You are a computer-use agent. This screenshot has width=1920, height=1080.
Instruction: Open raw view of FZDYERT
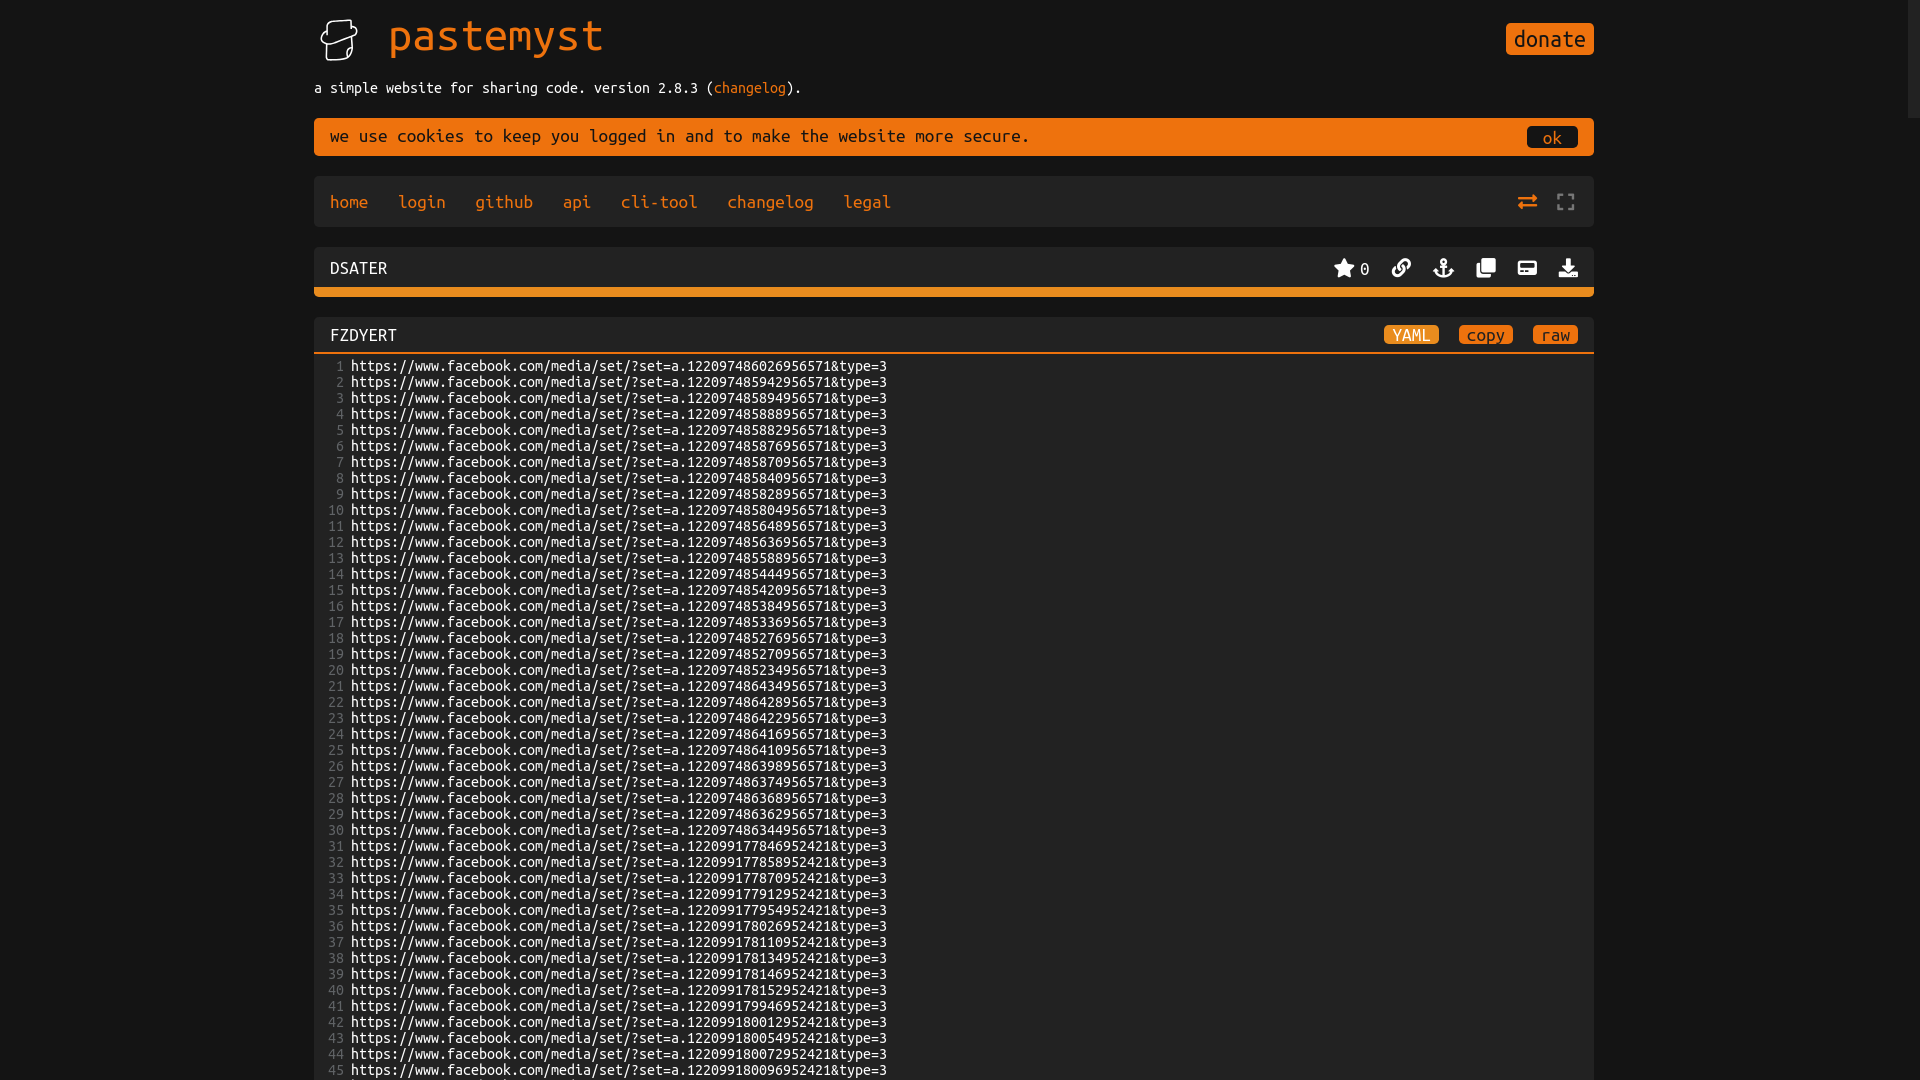(x=1555, y=335)
